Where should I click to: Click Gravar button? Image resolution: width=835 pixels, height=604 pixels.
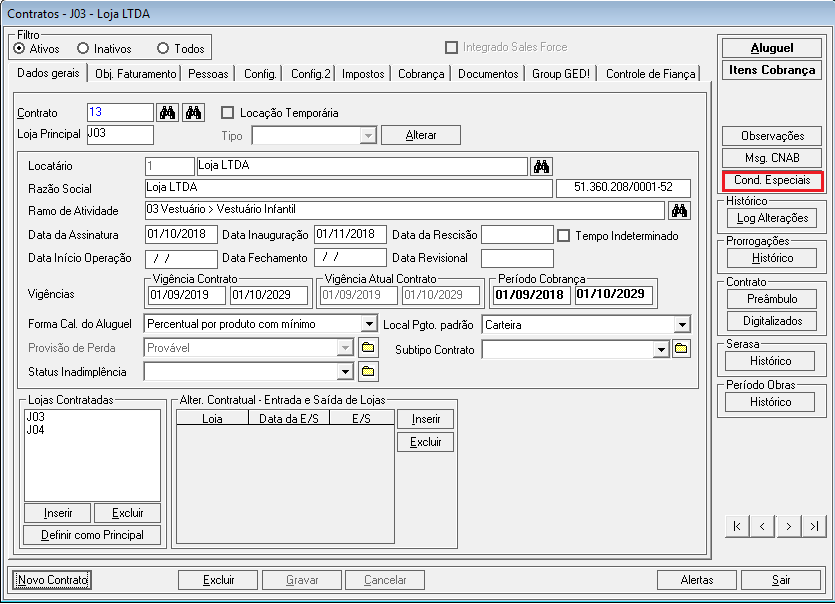pos(302,579)
